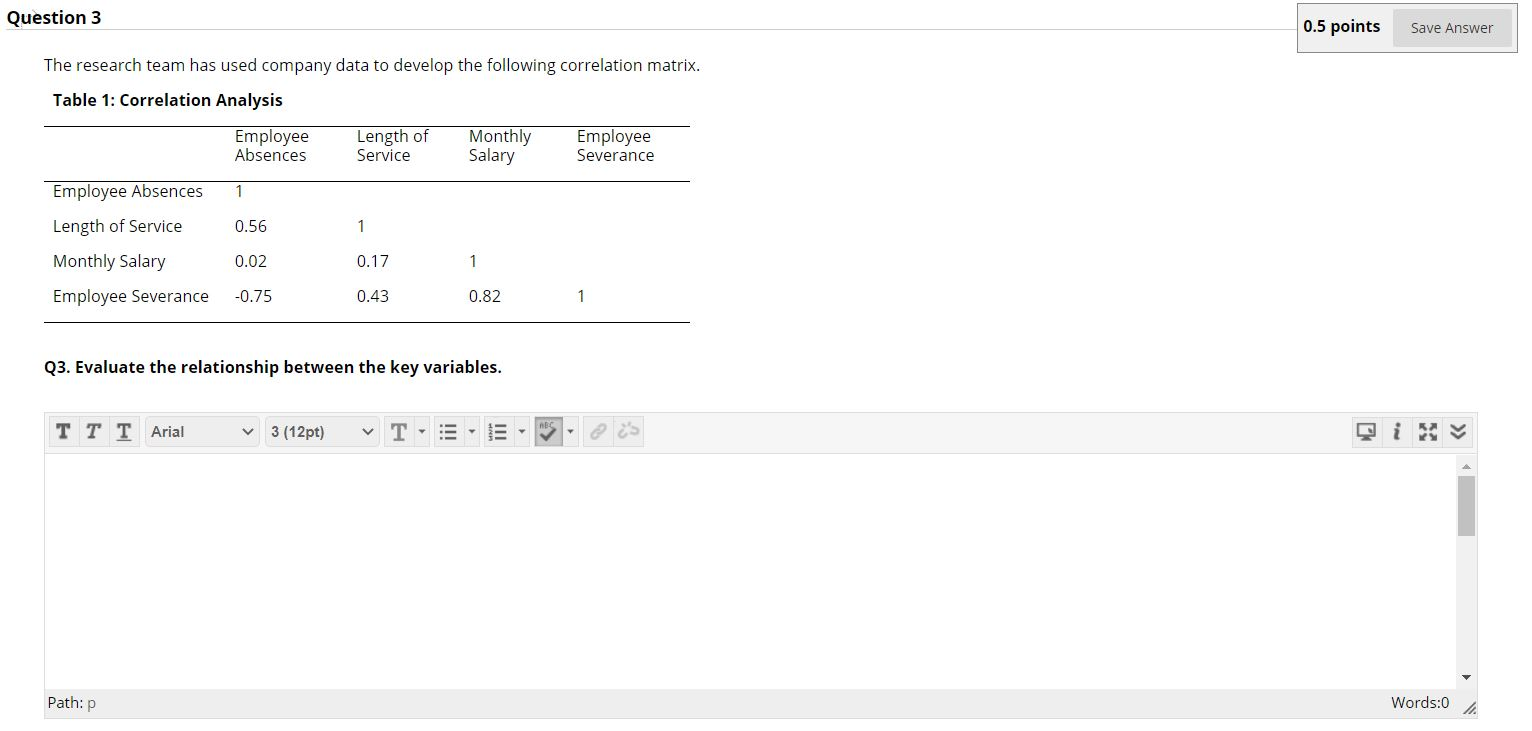
Task: Click the 'Length of Service' column header
Action: click(x=392, y=146)
